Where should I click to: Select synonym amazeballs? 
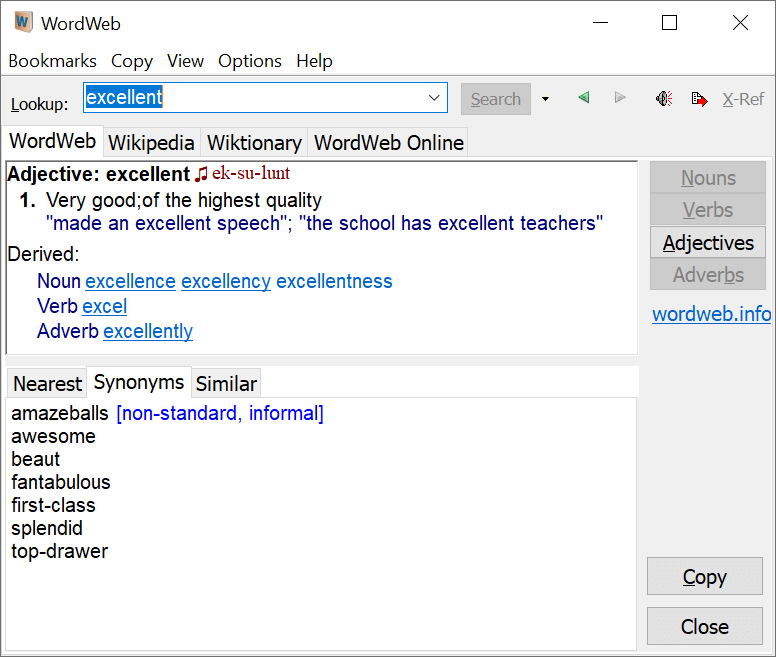[x=60, y=413]
